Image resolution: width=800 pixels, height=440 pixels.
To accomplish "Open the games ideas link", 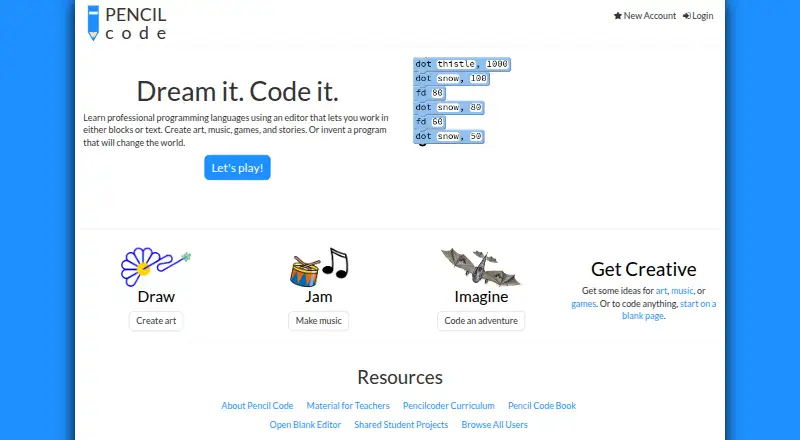I will pos(584,304).
